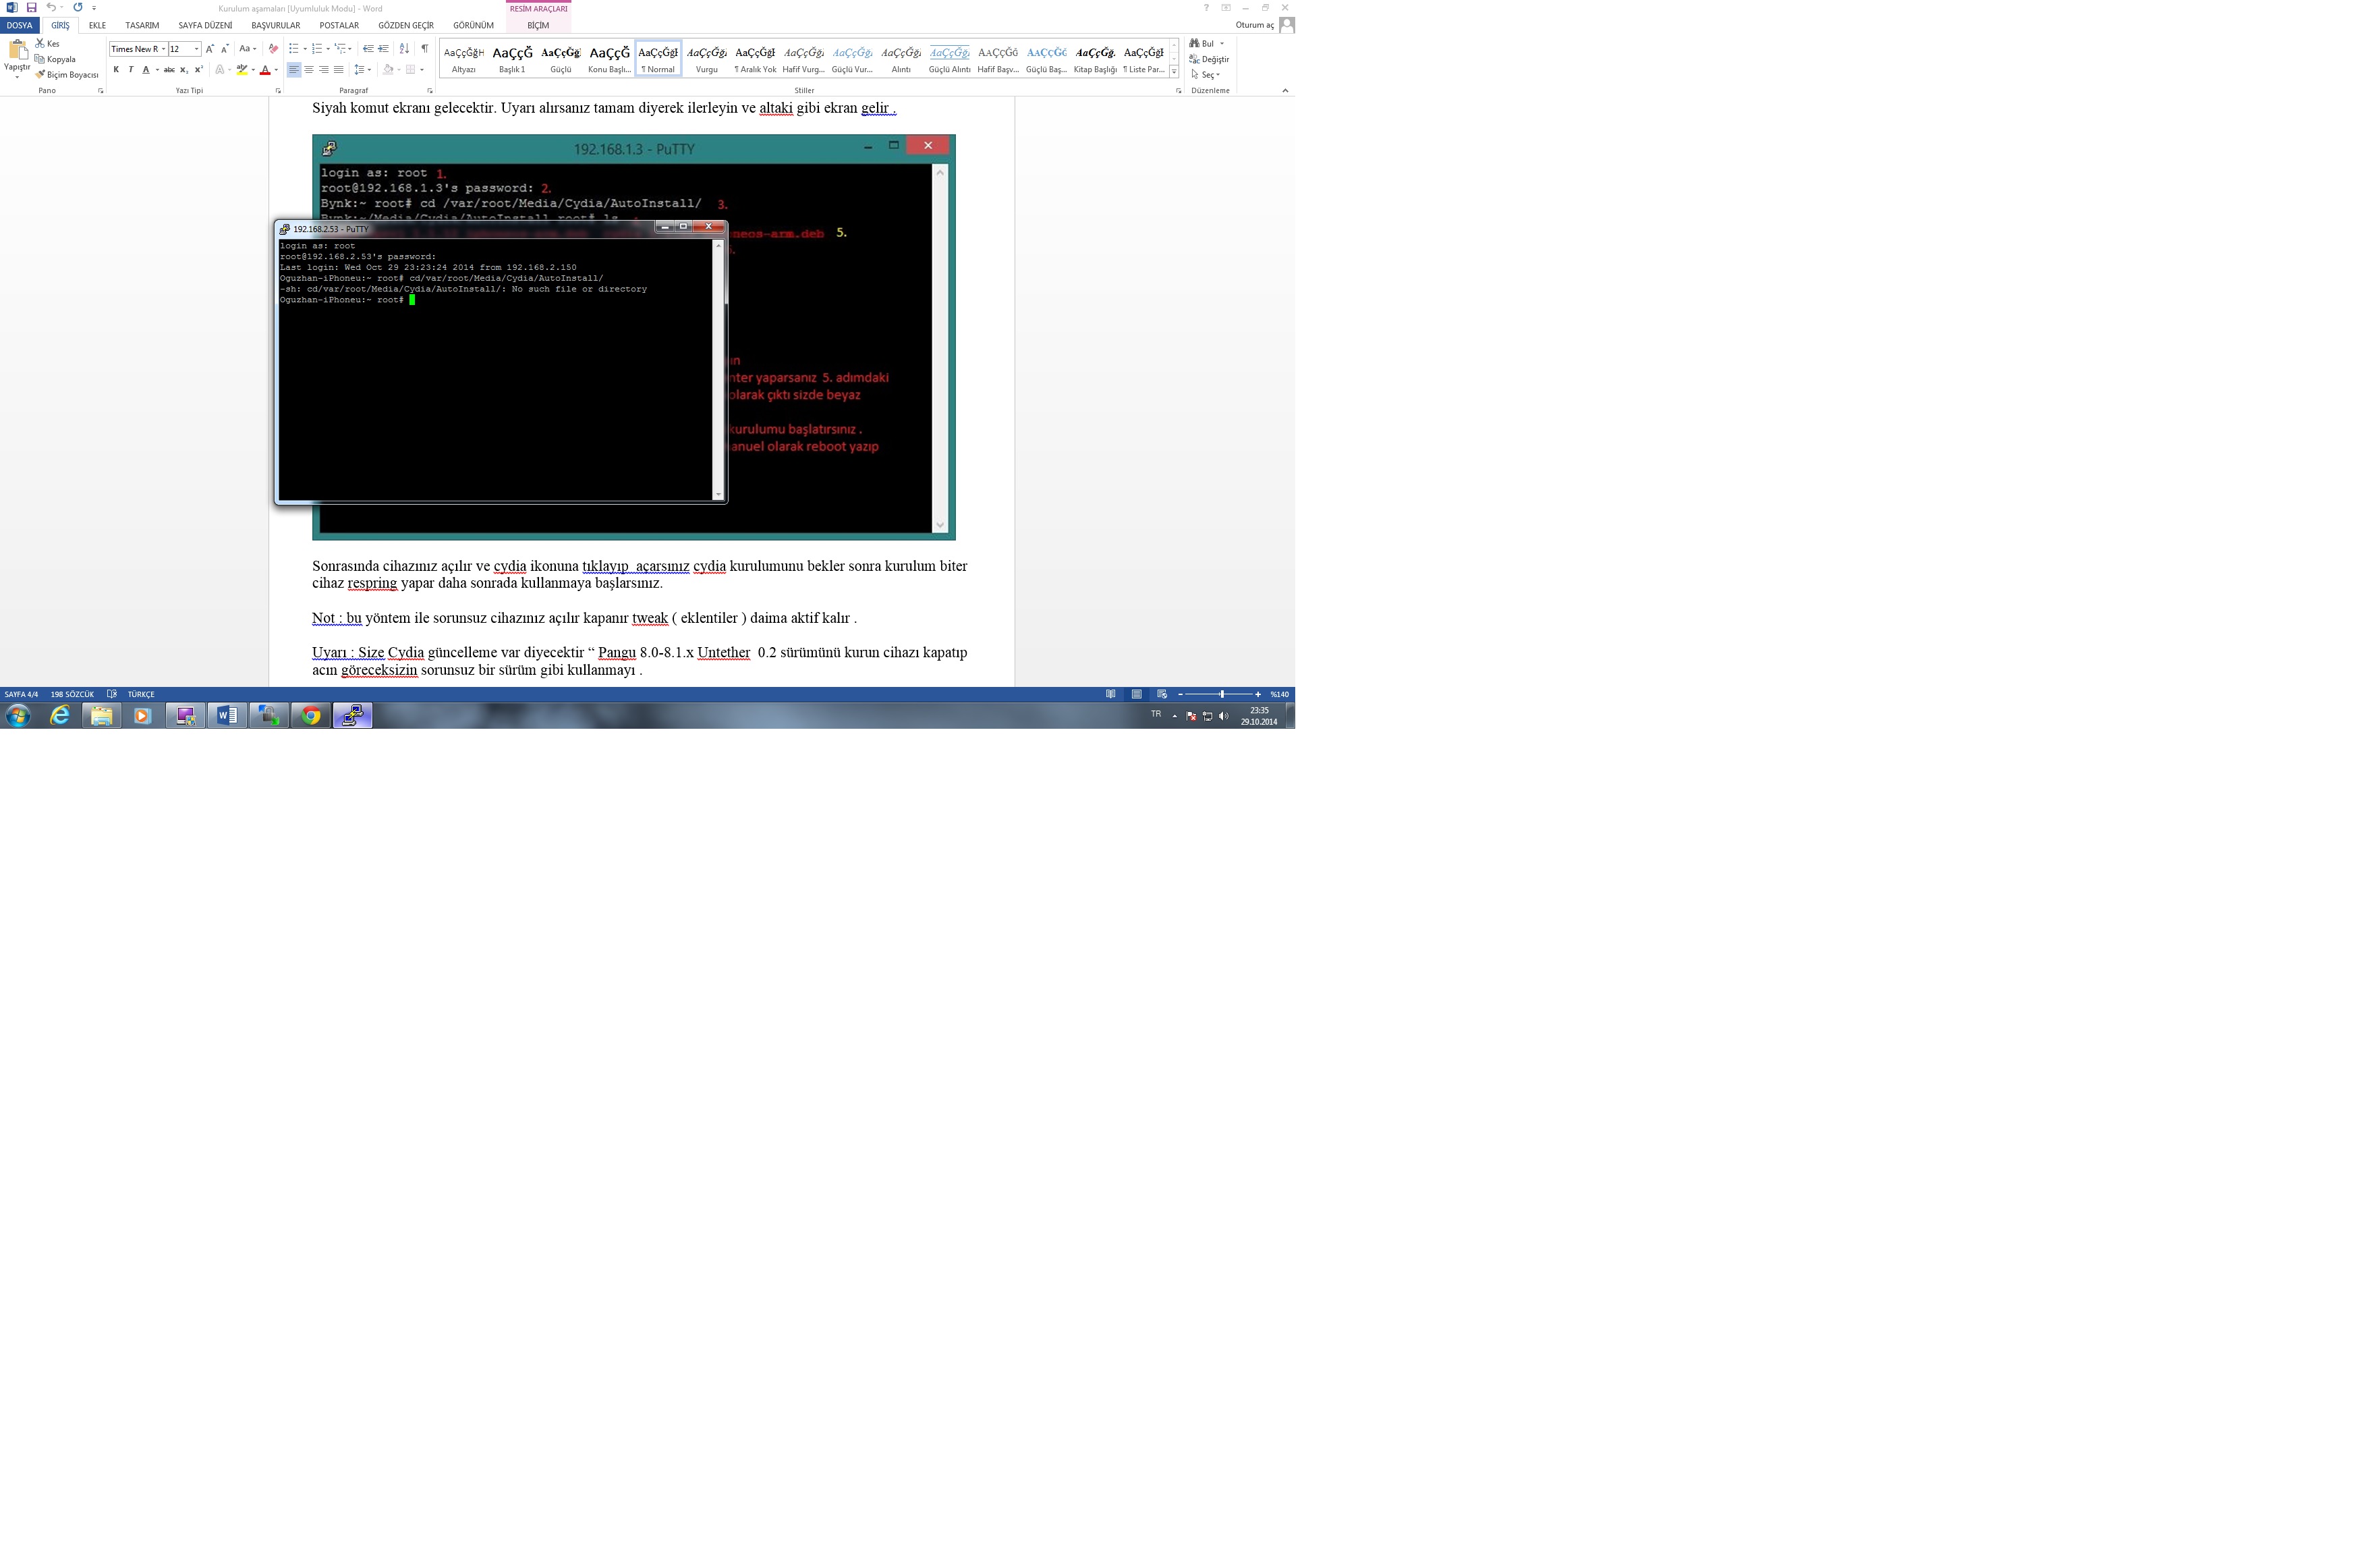Switch to EKLE tab
Viewport: 2380px width, 1552px height.
pos(97,25)
